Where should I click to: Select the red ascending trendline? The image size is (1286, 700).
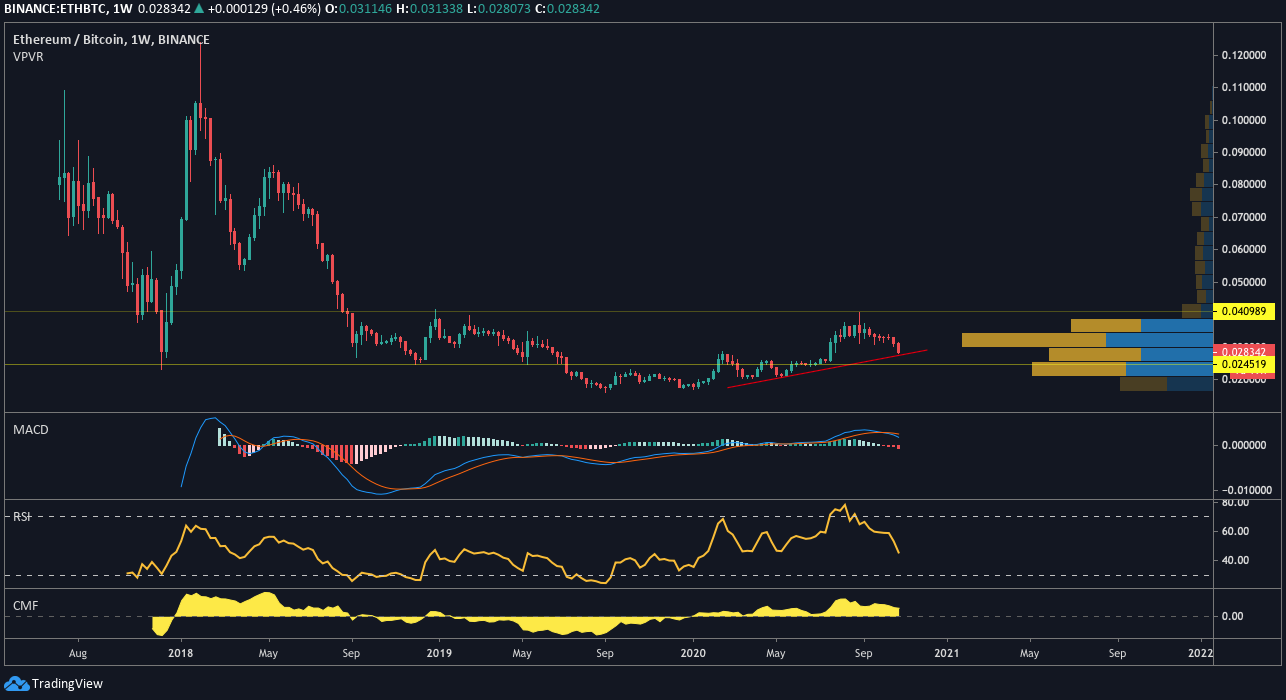coord(828,368)
